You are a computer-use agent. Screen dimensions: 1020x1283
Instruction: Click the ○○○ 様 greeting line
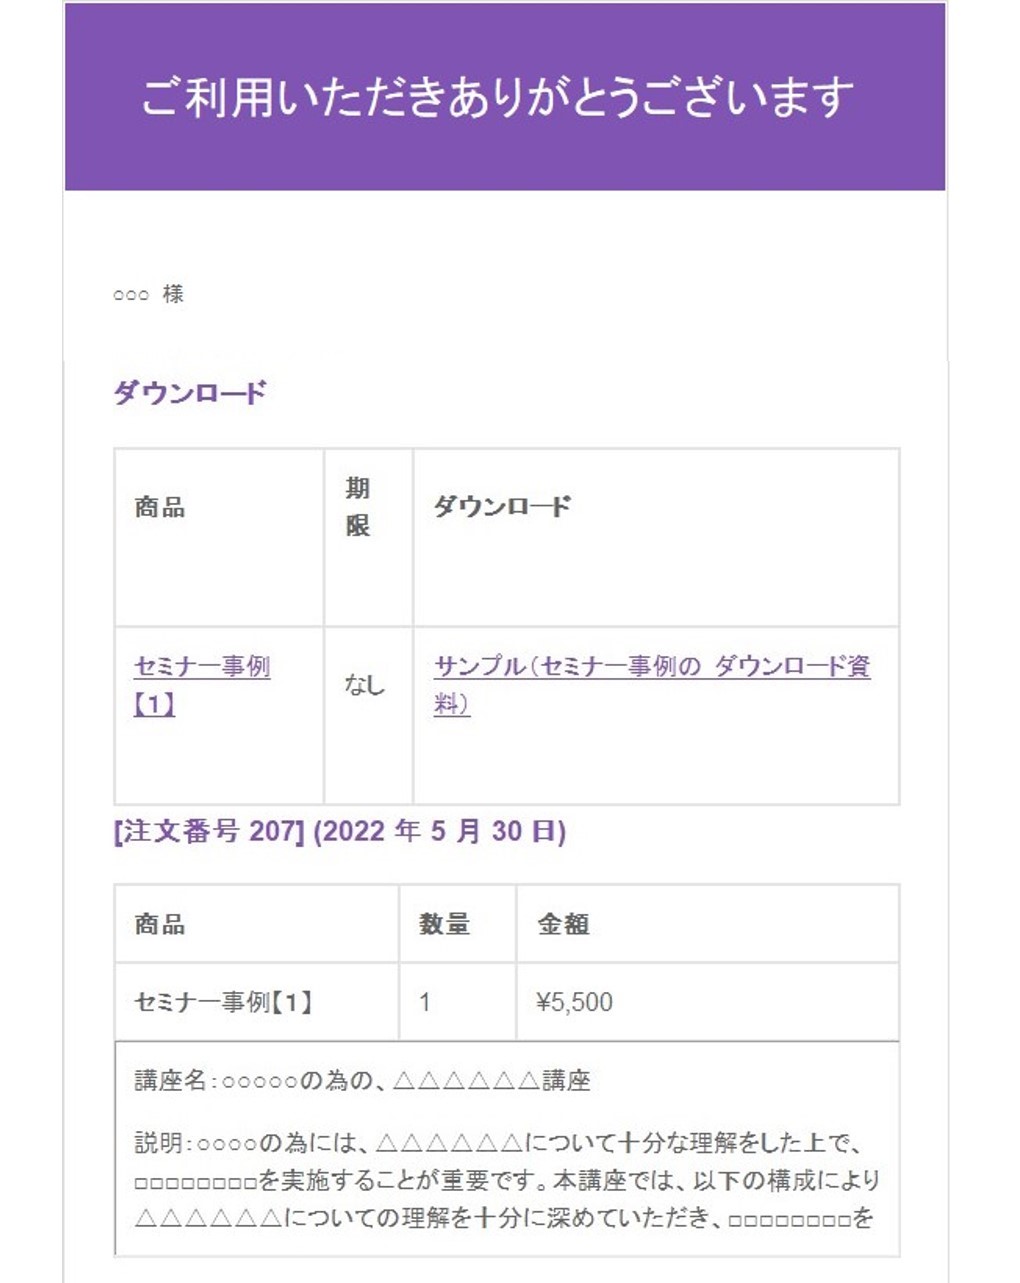click(x=148, y=294)
